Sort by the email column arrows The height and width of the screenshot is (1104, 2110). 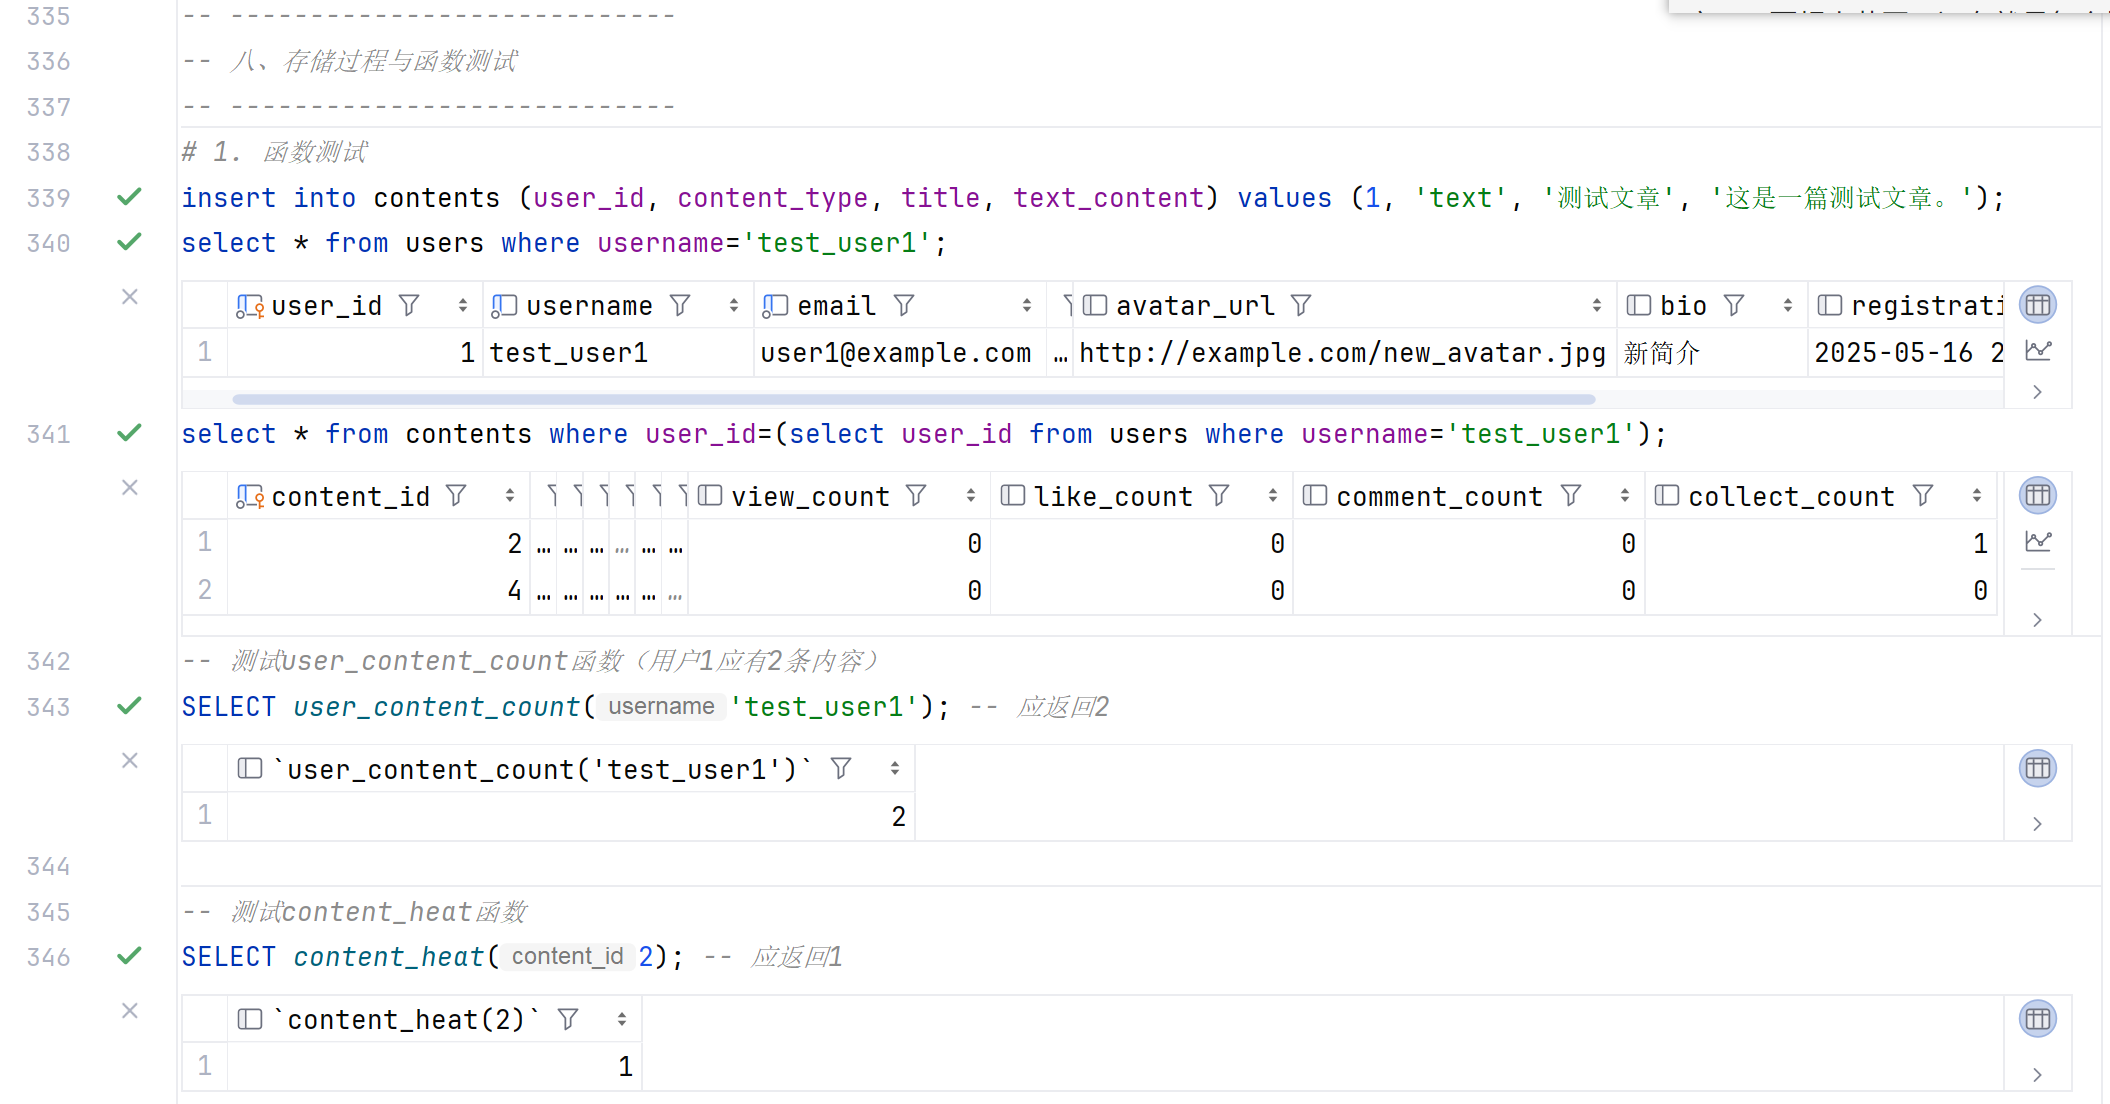coord(1027,306)
